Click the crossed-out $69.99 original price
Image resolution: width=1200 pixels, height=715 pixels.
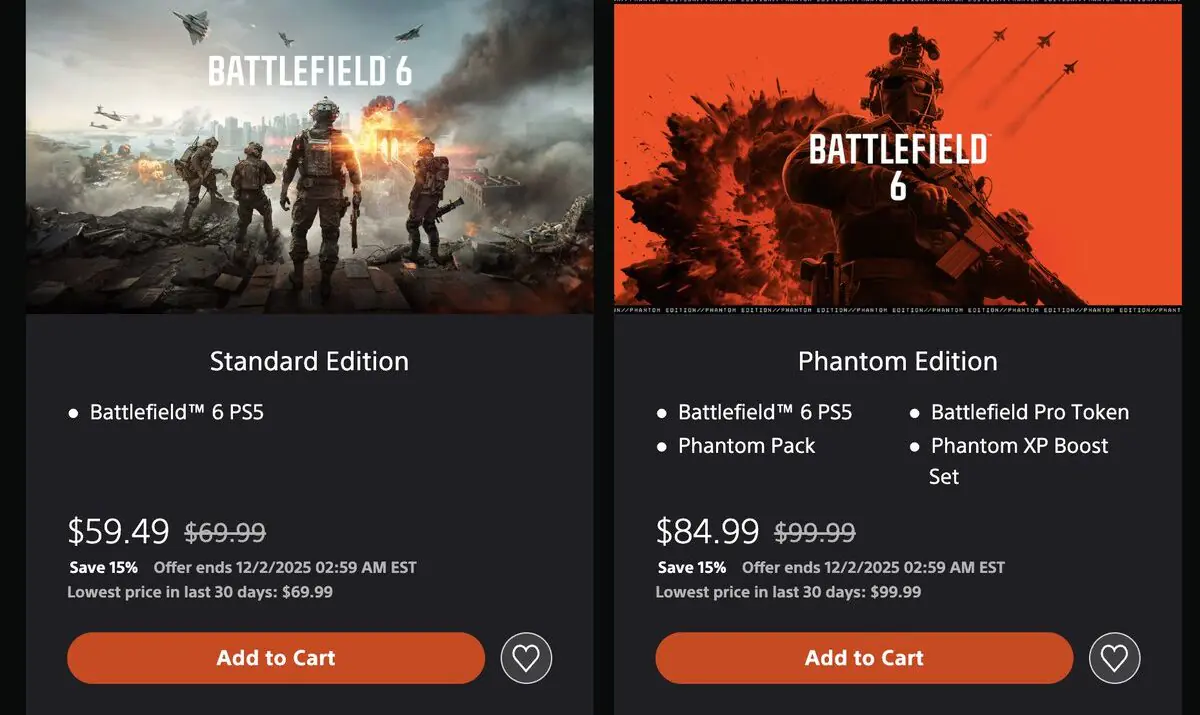click(x=226, y=531)
